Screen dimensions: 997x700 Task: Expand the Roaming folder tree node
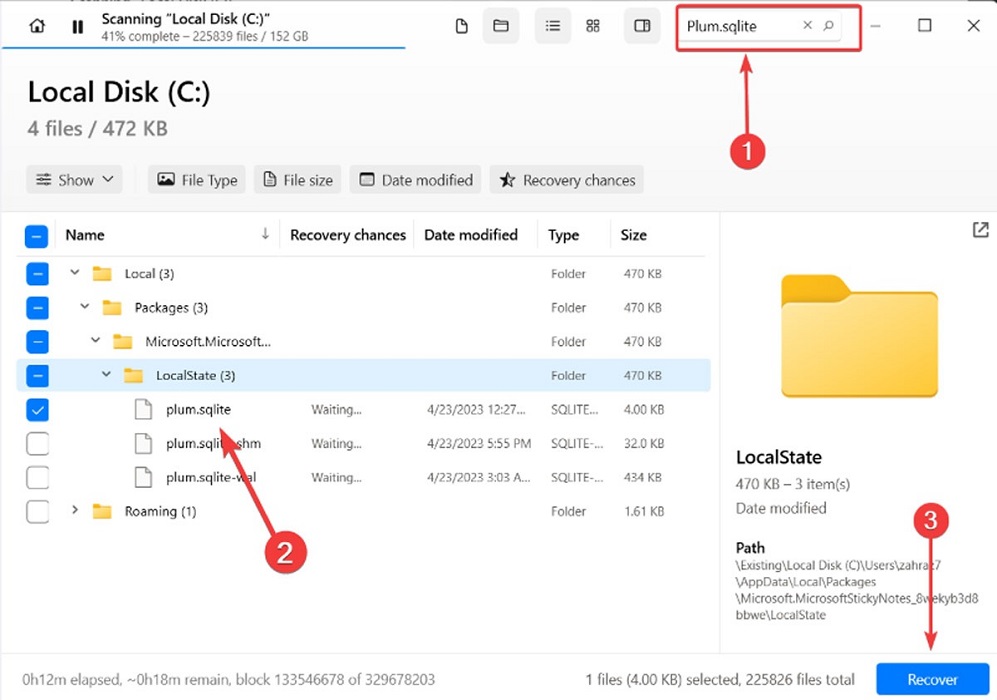(x=75, y=511)
